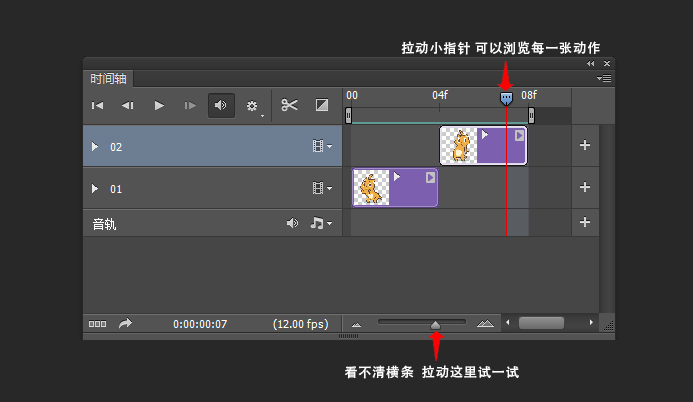Close the timeline panel
The width and height of the screenshot is (693, 402).
pos(607,64)
